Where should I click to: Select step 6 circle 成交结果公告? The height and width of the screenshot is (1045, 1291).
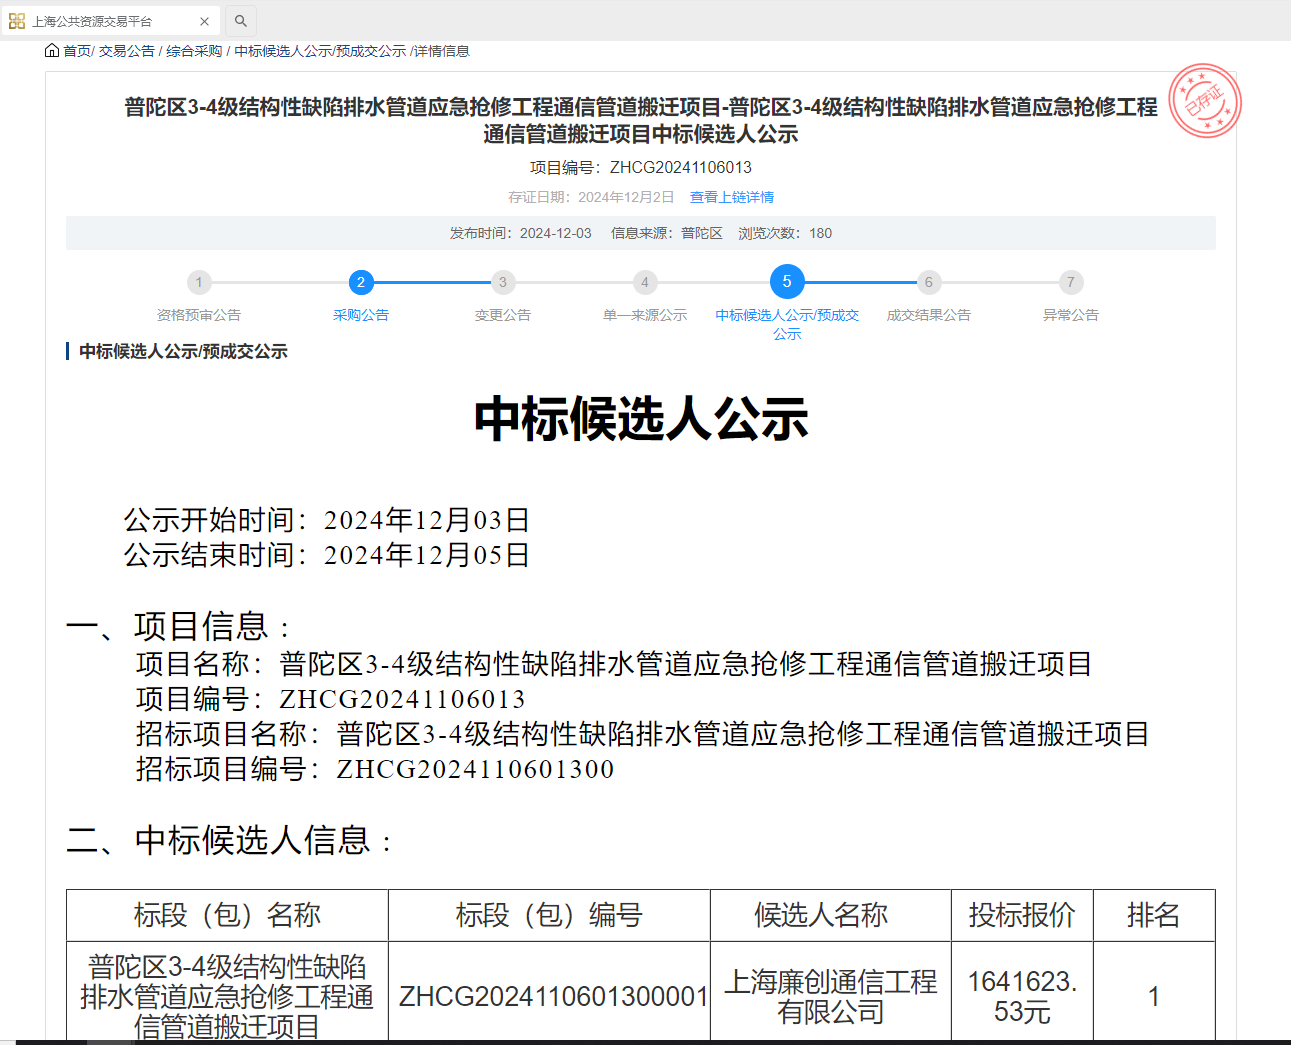[929, 282]
